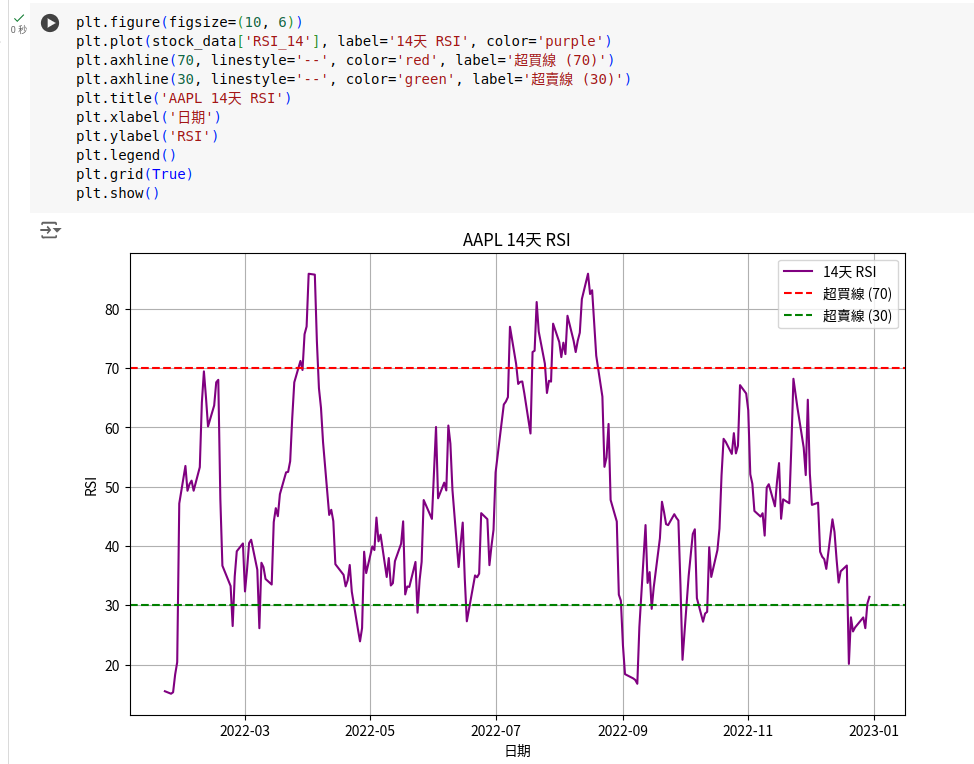The image size is (974, 764).
Task: Click the plt.show() code line
Action: click(118, 193)
